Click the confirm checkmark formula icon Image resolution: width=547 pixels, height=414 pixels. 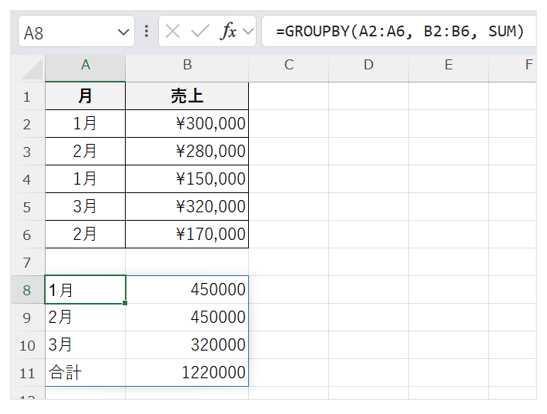coord(200,31)
